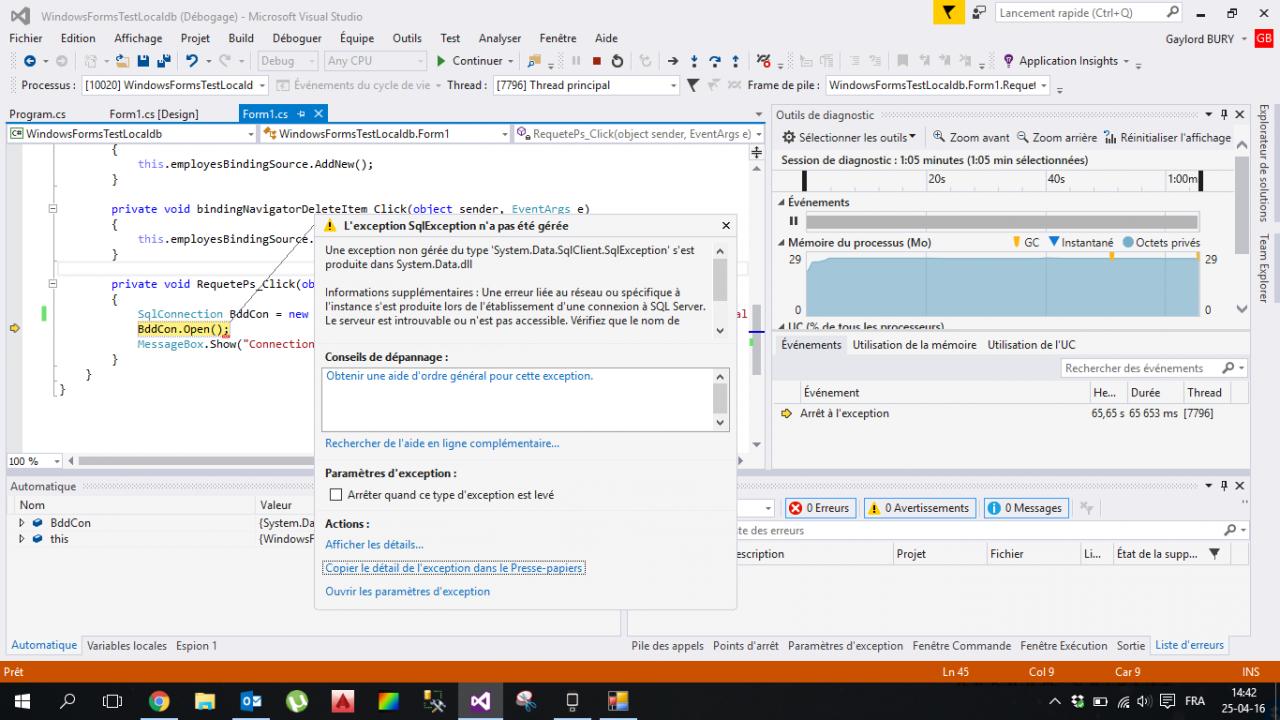Click the Rechercher des événements search field

tap(1154, 368)
